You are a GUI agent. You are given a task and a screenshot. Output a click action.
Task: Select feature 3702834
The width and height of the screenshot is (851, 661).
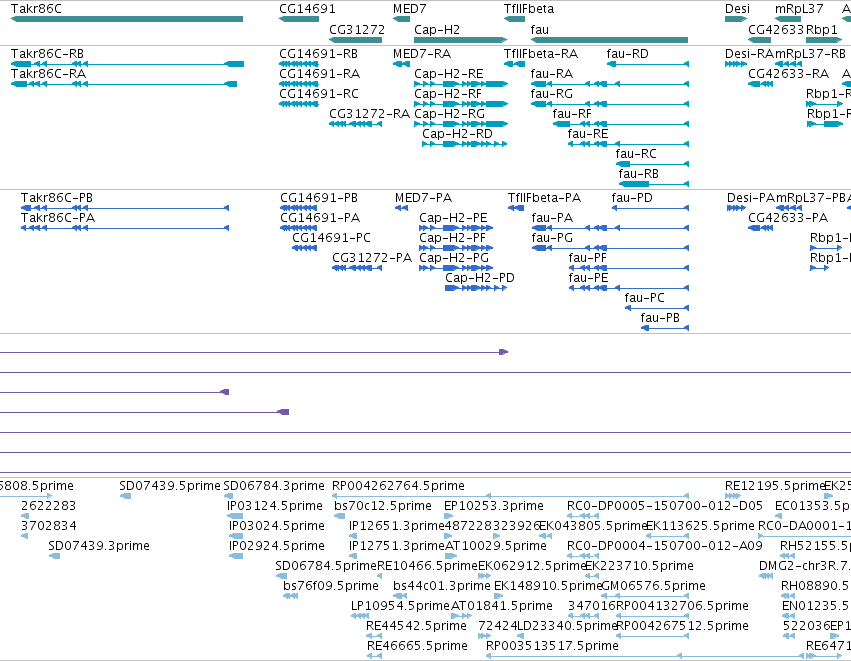coord(48,526)
